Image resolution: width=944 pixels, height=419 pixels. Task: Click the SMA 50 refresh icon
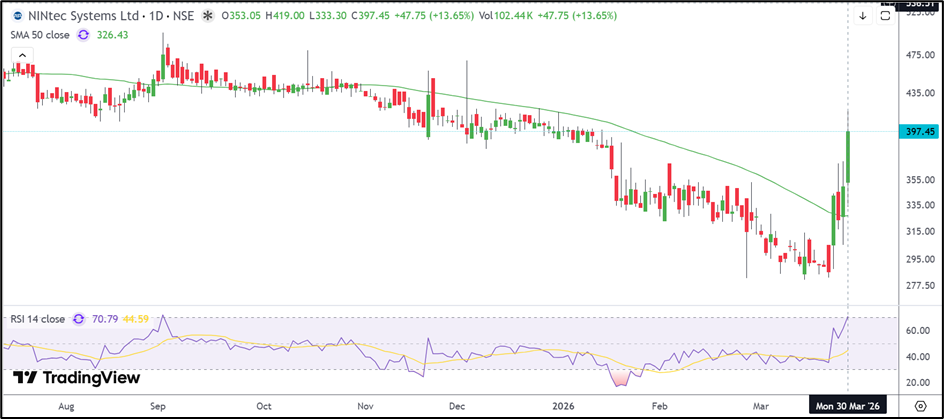[82, 35]
